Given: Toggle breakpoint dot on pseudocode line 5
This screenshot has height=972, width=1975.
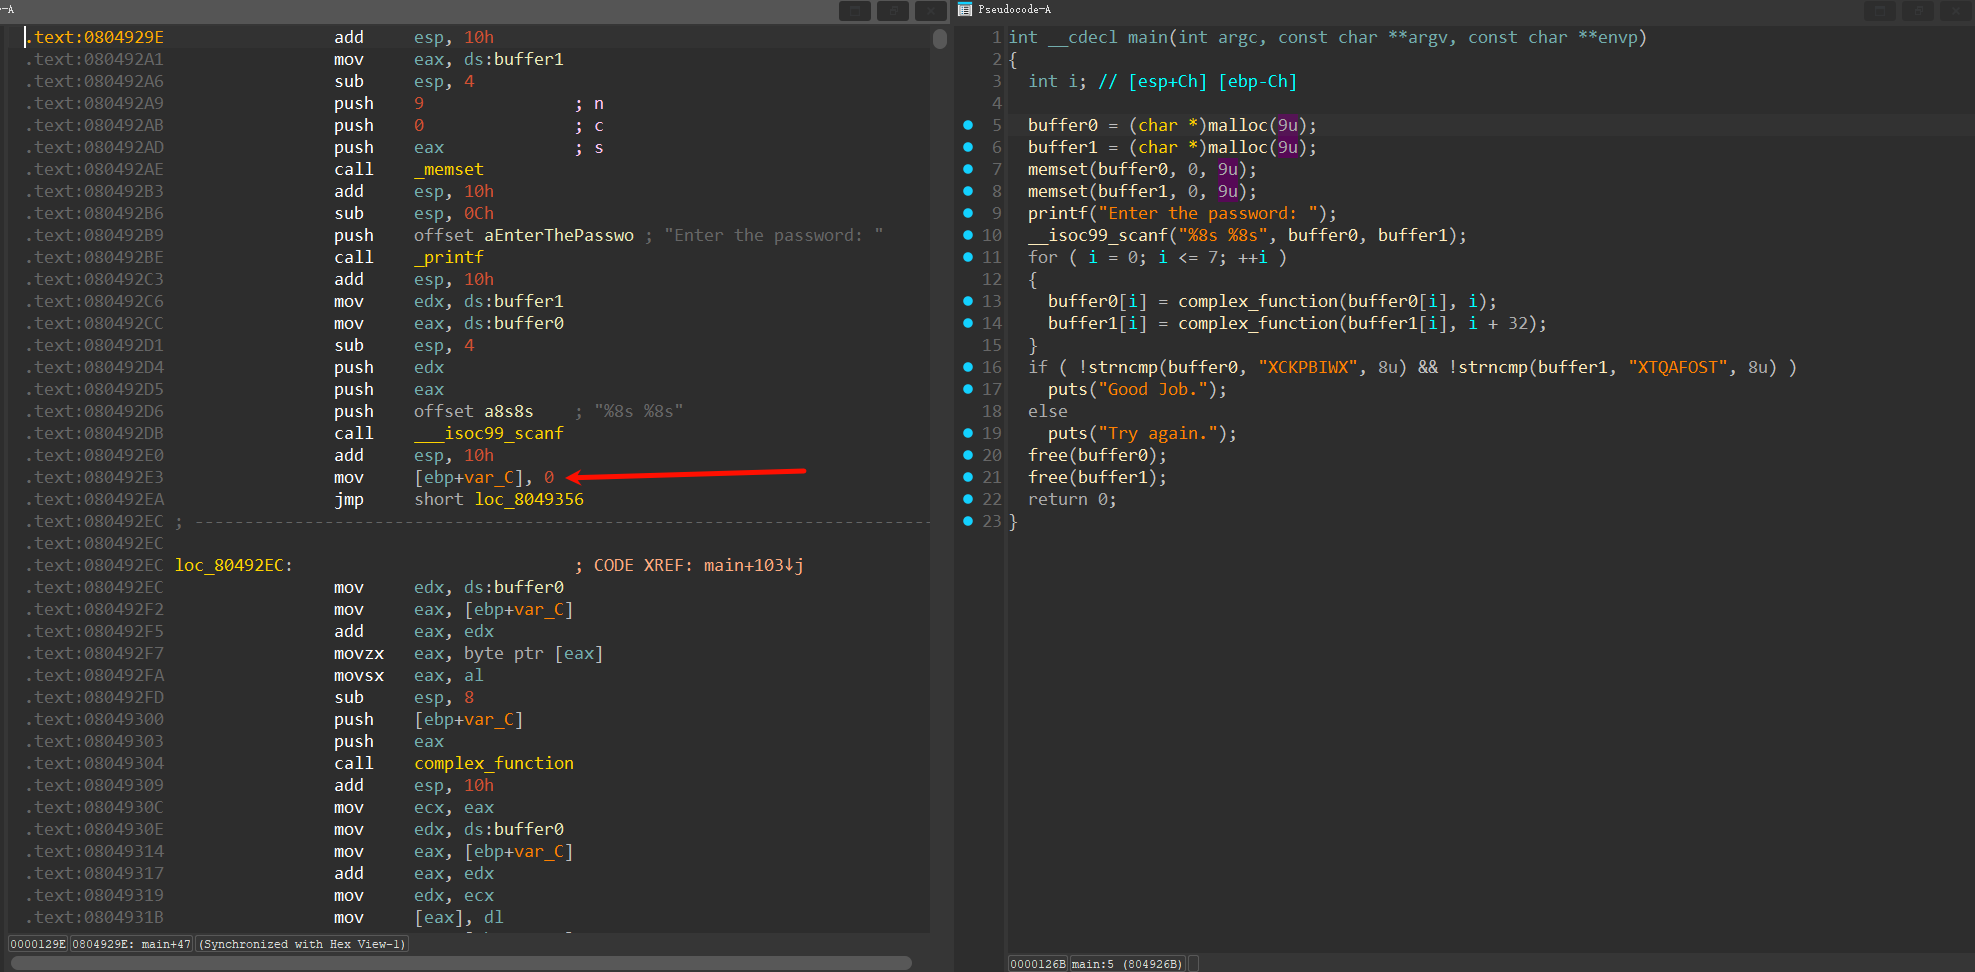Looking at the screenshot, I should [968, 125].
